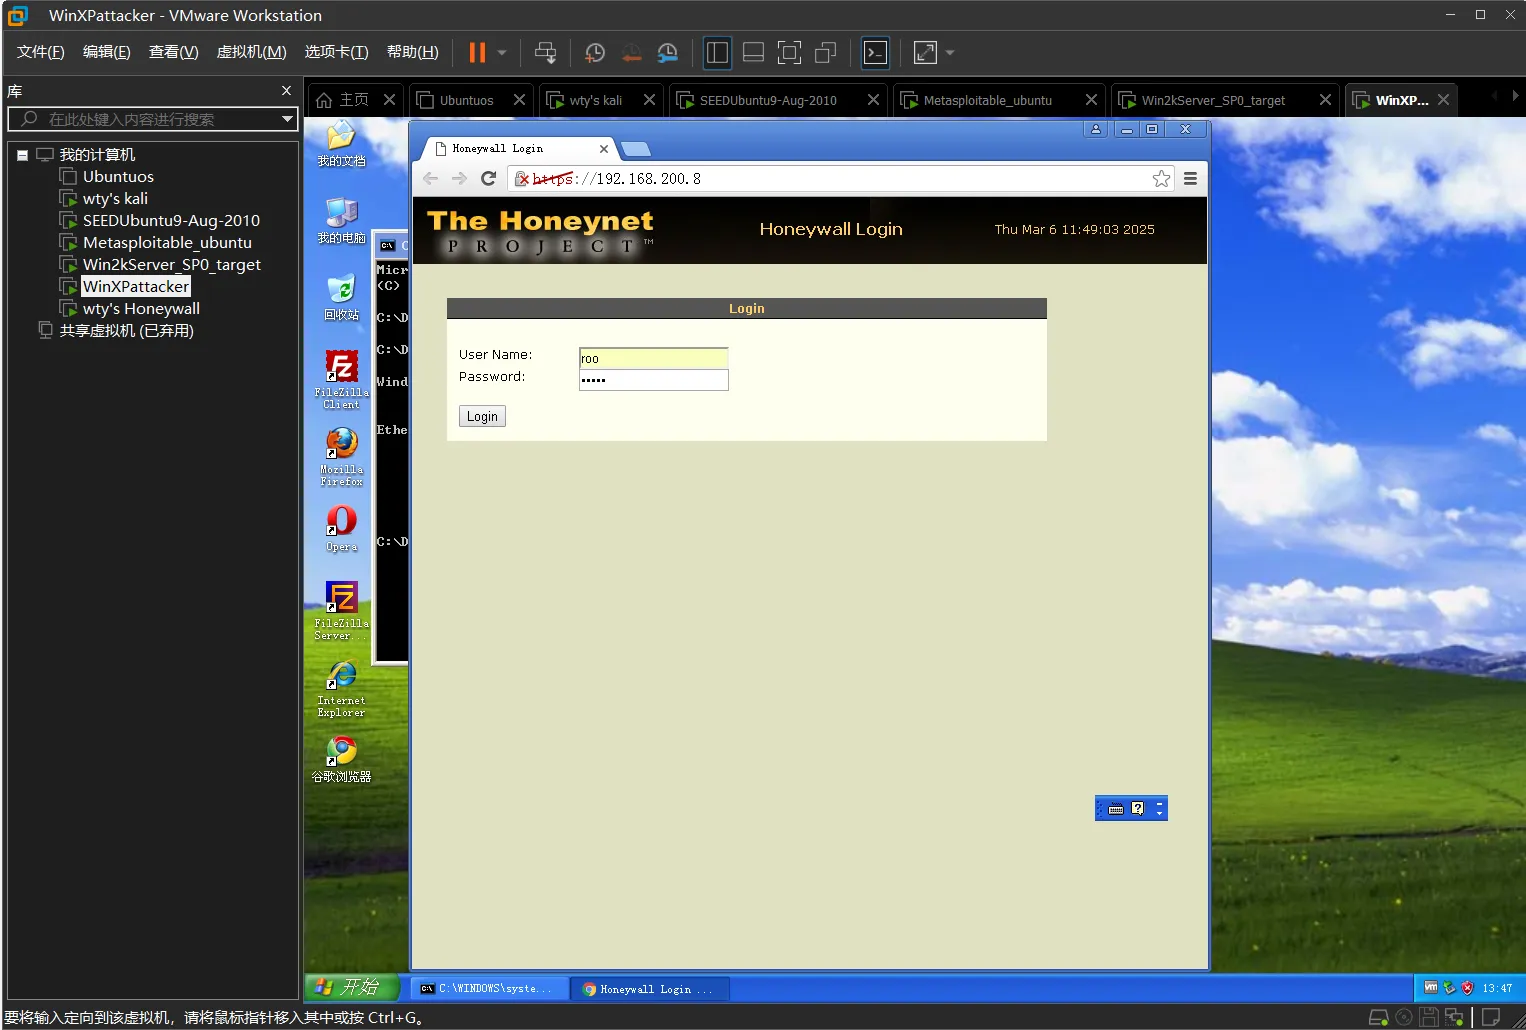Send Ctrl+Alt+Del to the virtual machine

pyautogui.click(x=545, y=52)
